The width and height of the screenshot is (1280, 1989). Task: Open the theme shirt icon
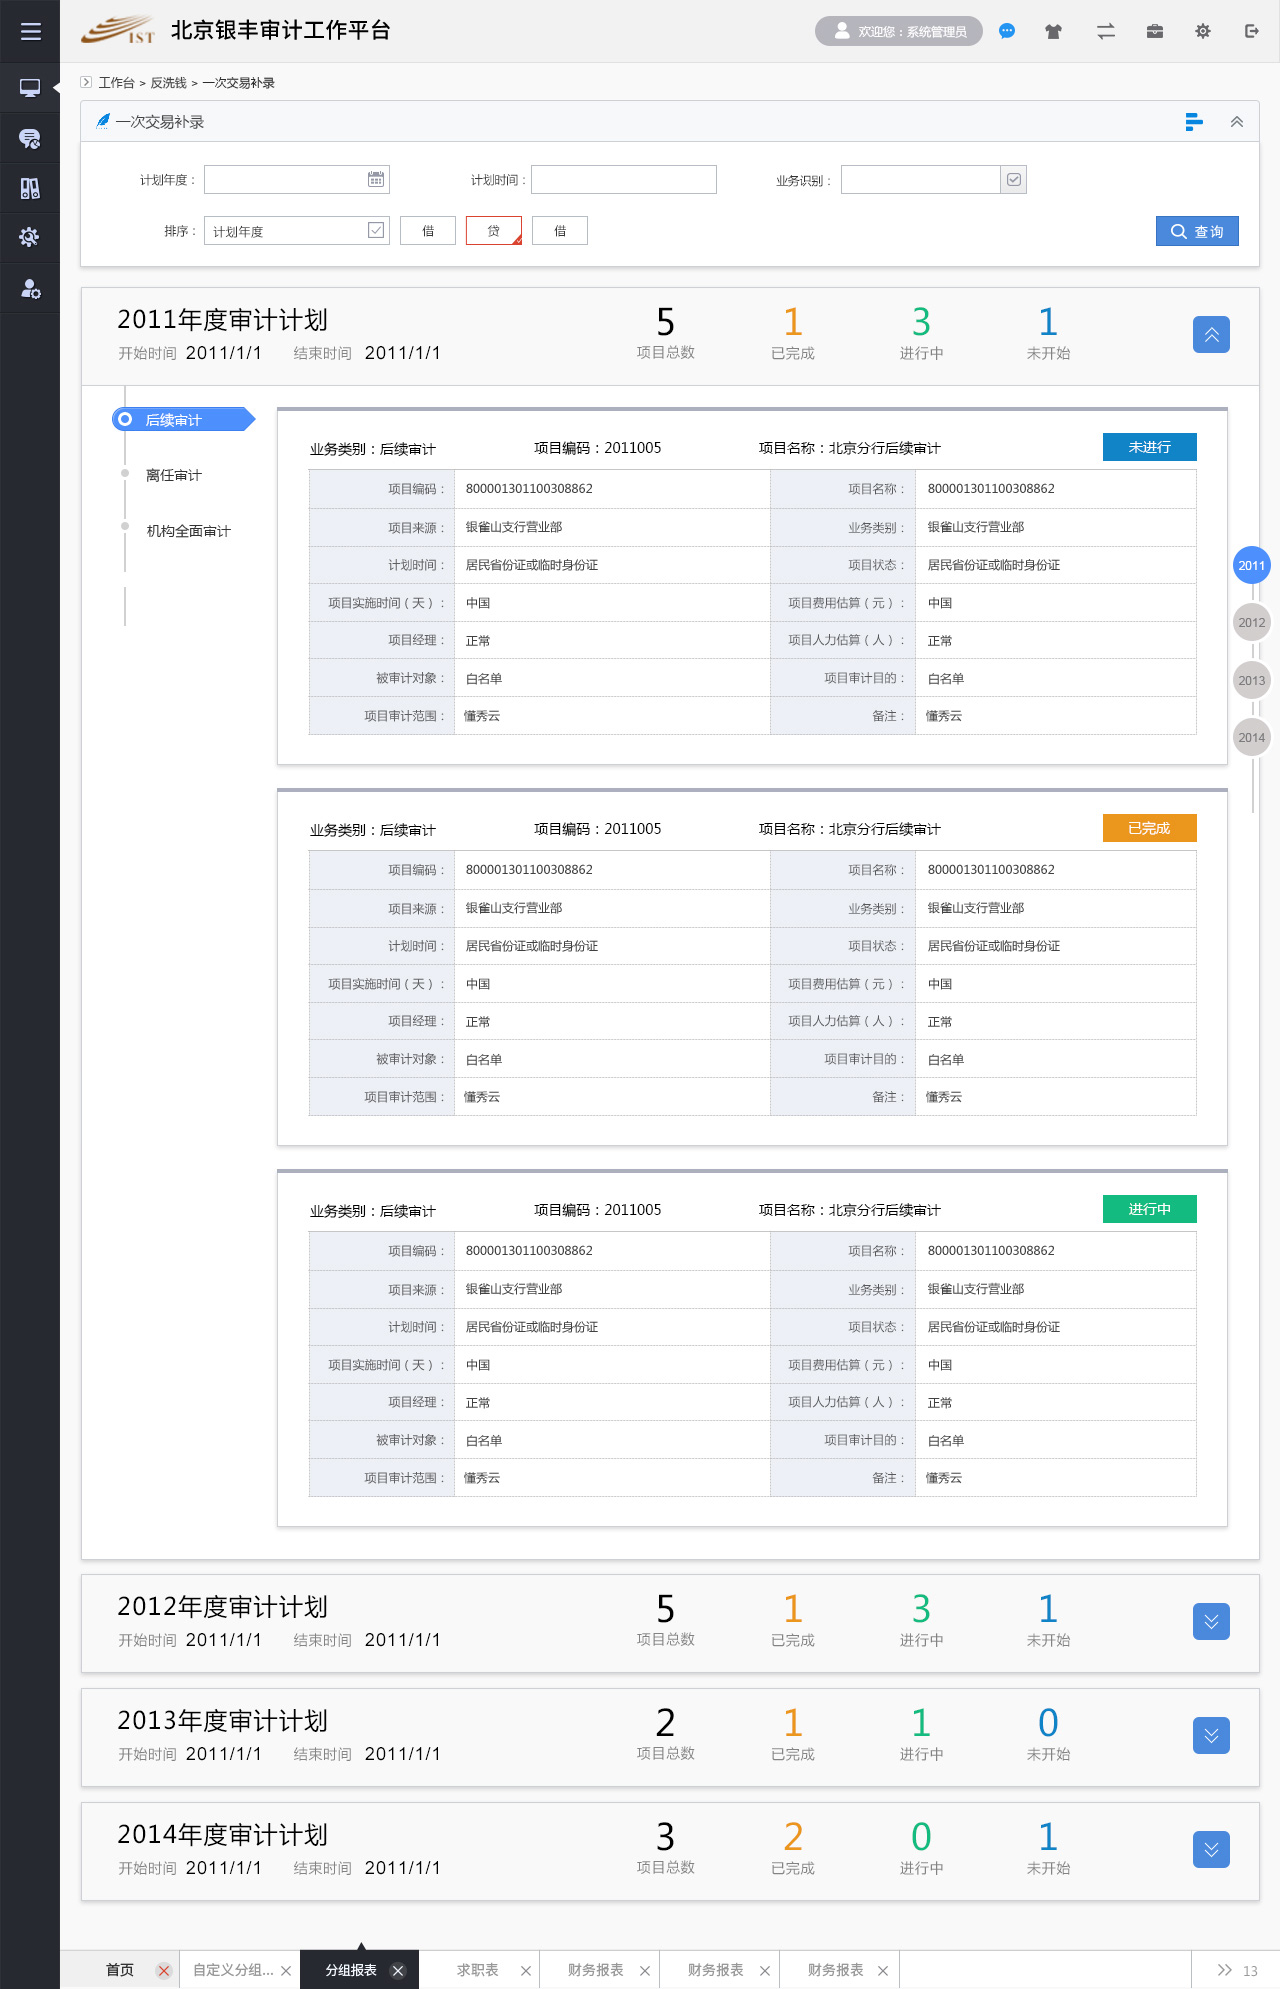(x=1053, y=31)
